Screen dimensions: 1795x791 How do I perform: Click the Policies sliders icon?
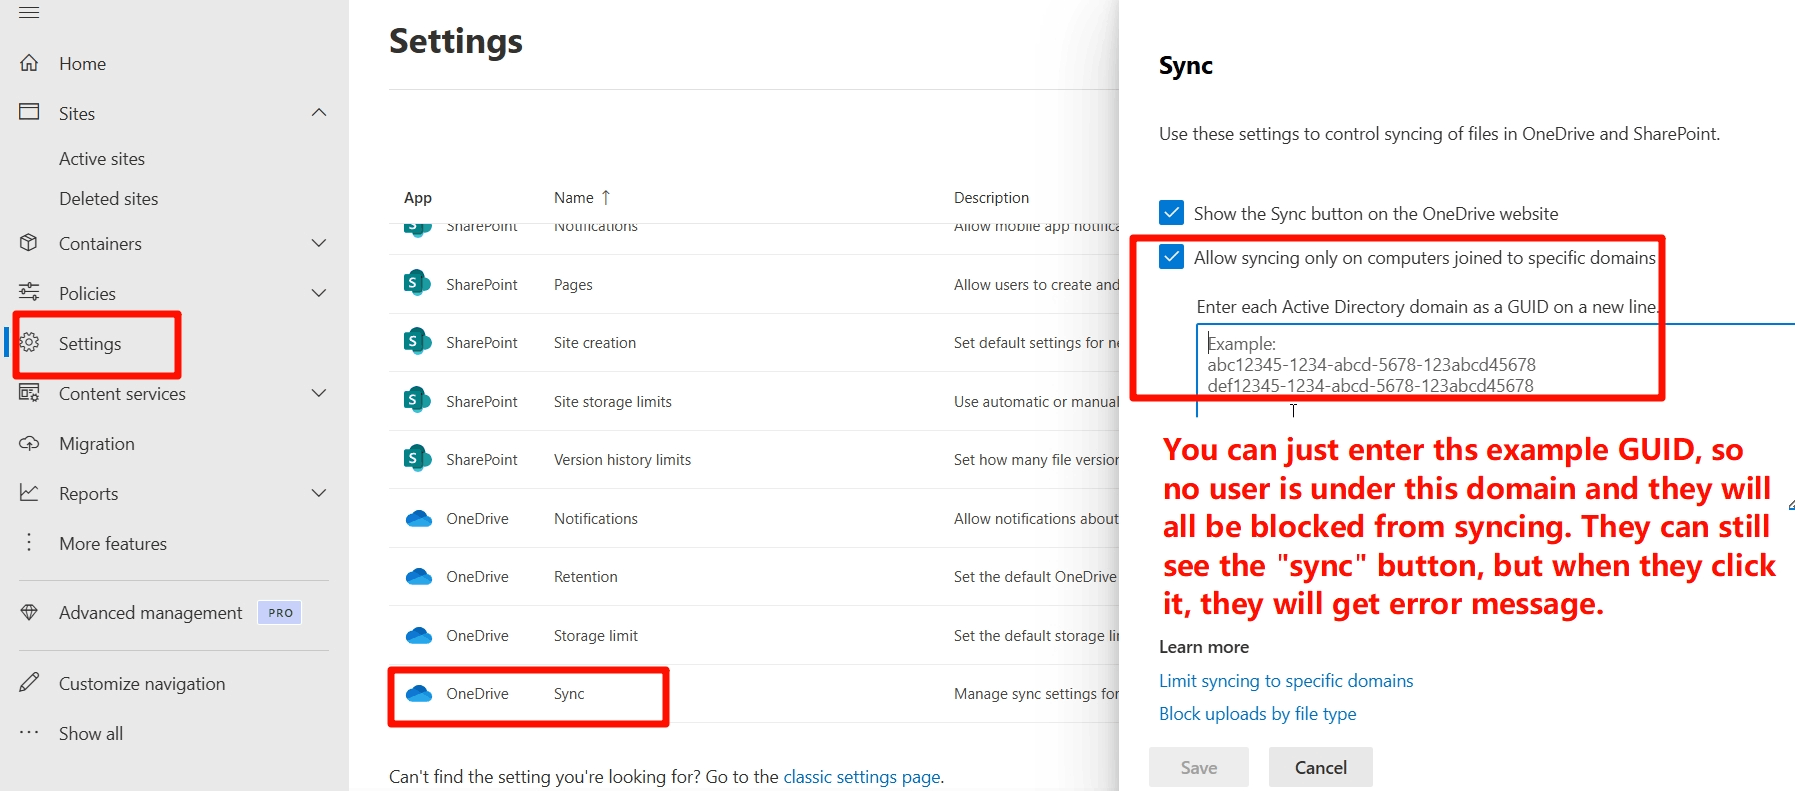[29, 292]
